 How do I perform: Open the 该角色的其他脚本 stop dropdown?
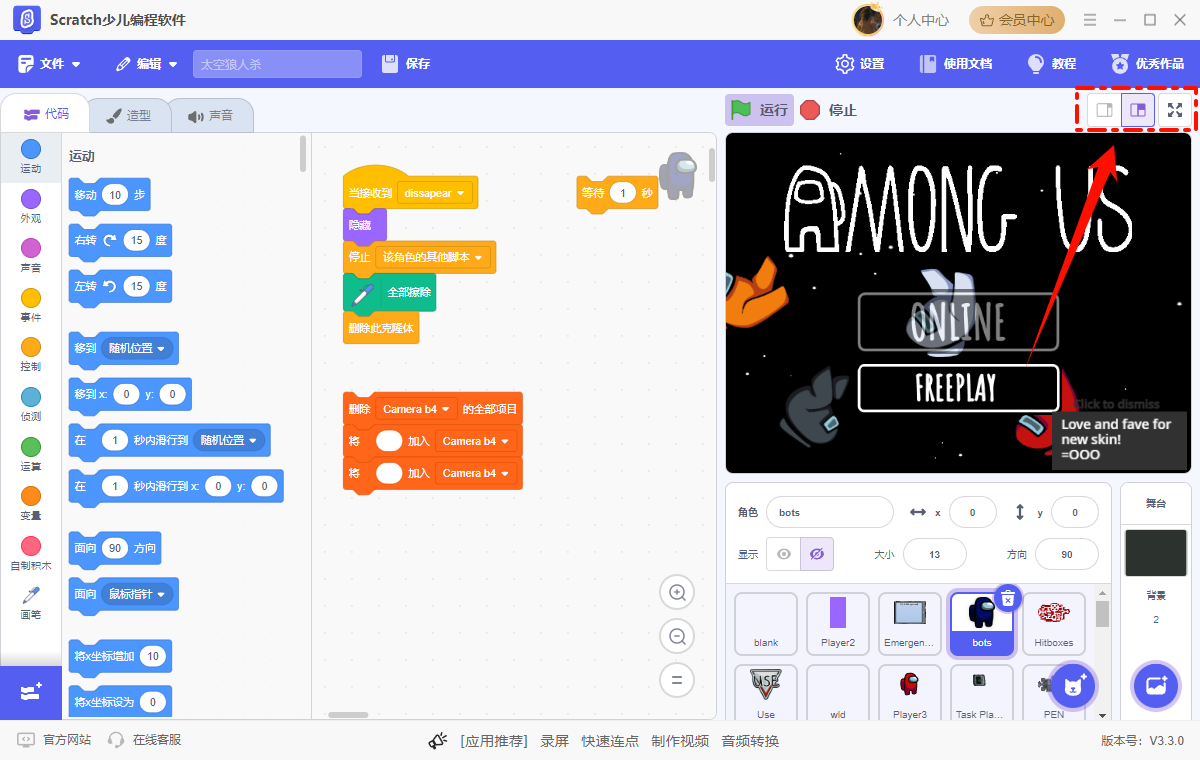[432, 257]
